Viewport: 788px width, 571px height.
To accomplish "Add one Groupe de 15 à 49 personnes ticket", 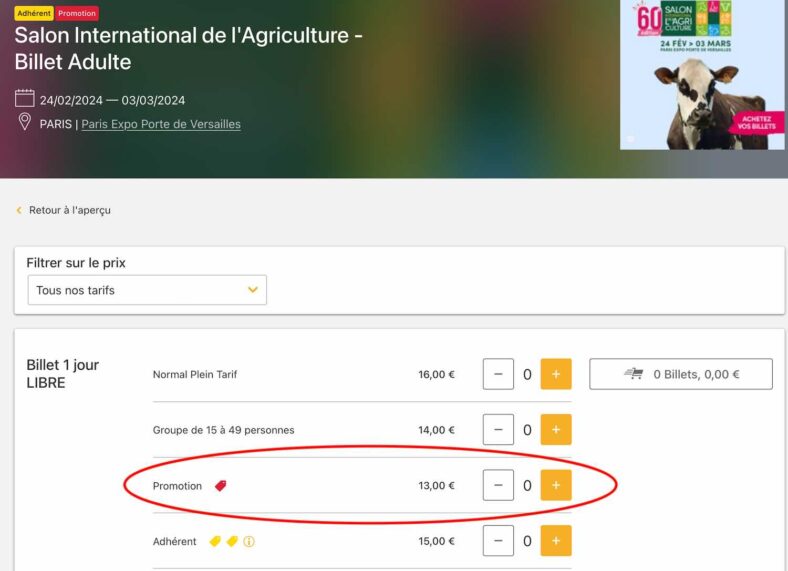I will click(556, 430).
